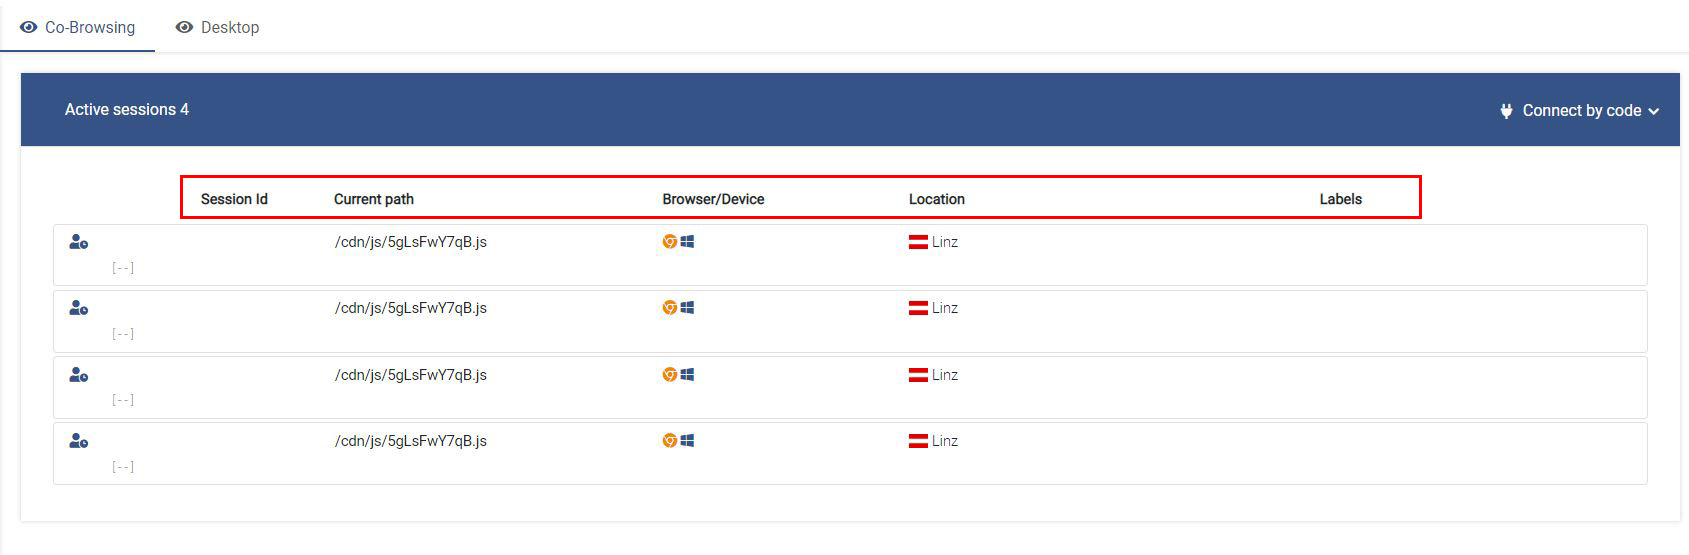Click the eye icon beside Desktop

(x=184, y=27)
